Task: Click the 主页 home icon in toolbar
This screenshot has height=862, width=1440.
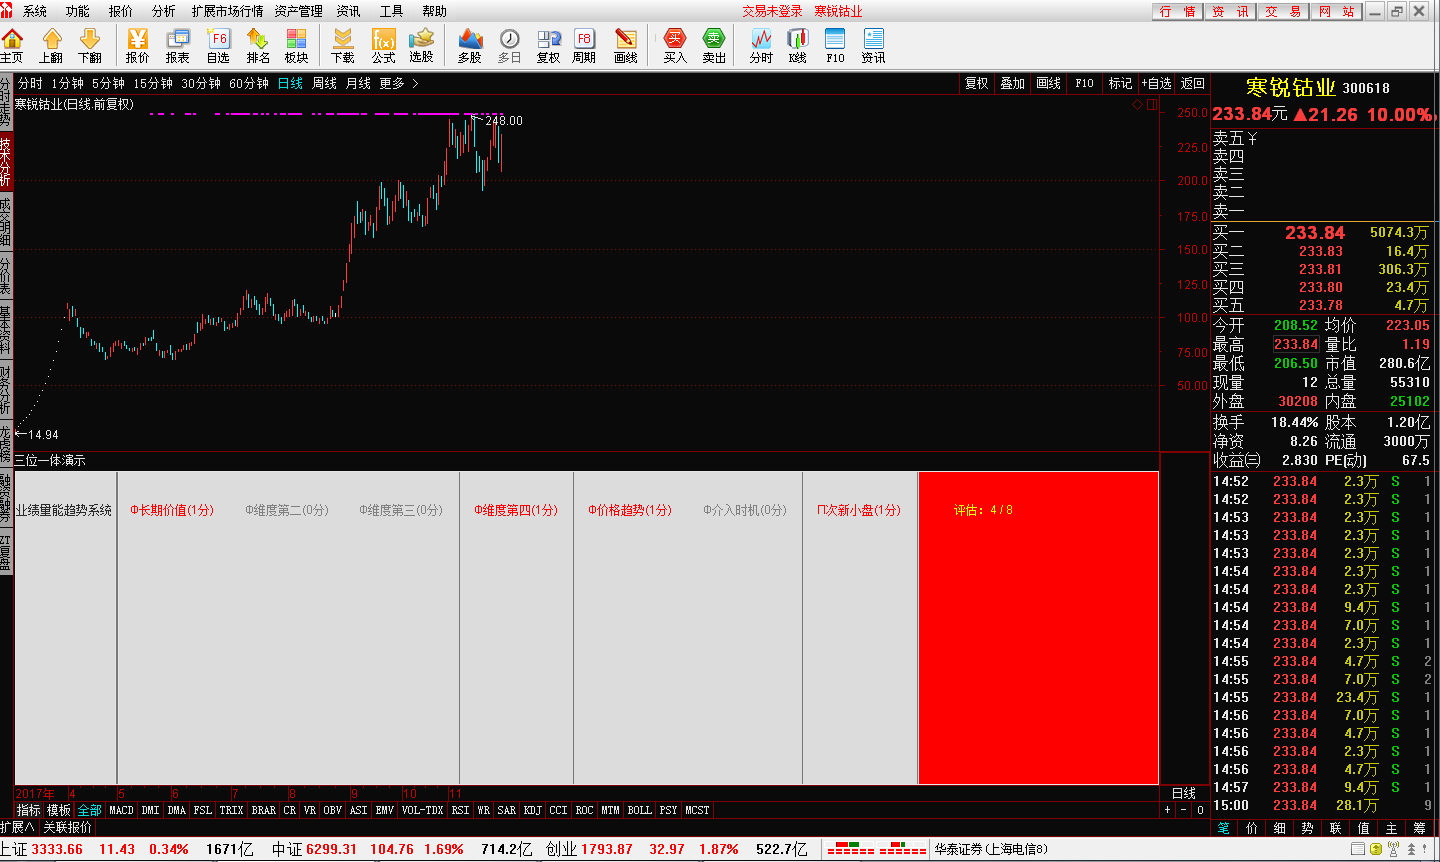Action: [12, 46]
